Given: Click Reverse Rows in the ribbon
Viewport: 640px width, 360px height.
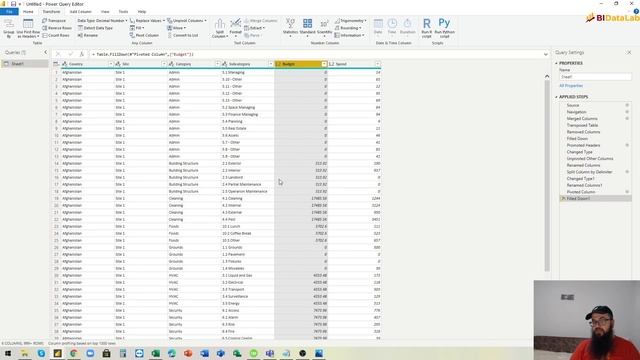Looking at the screenshot, I should pyautogui.click(x=57, y=28).
